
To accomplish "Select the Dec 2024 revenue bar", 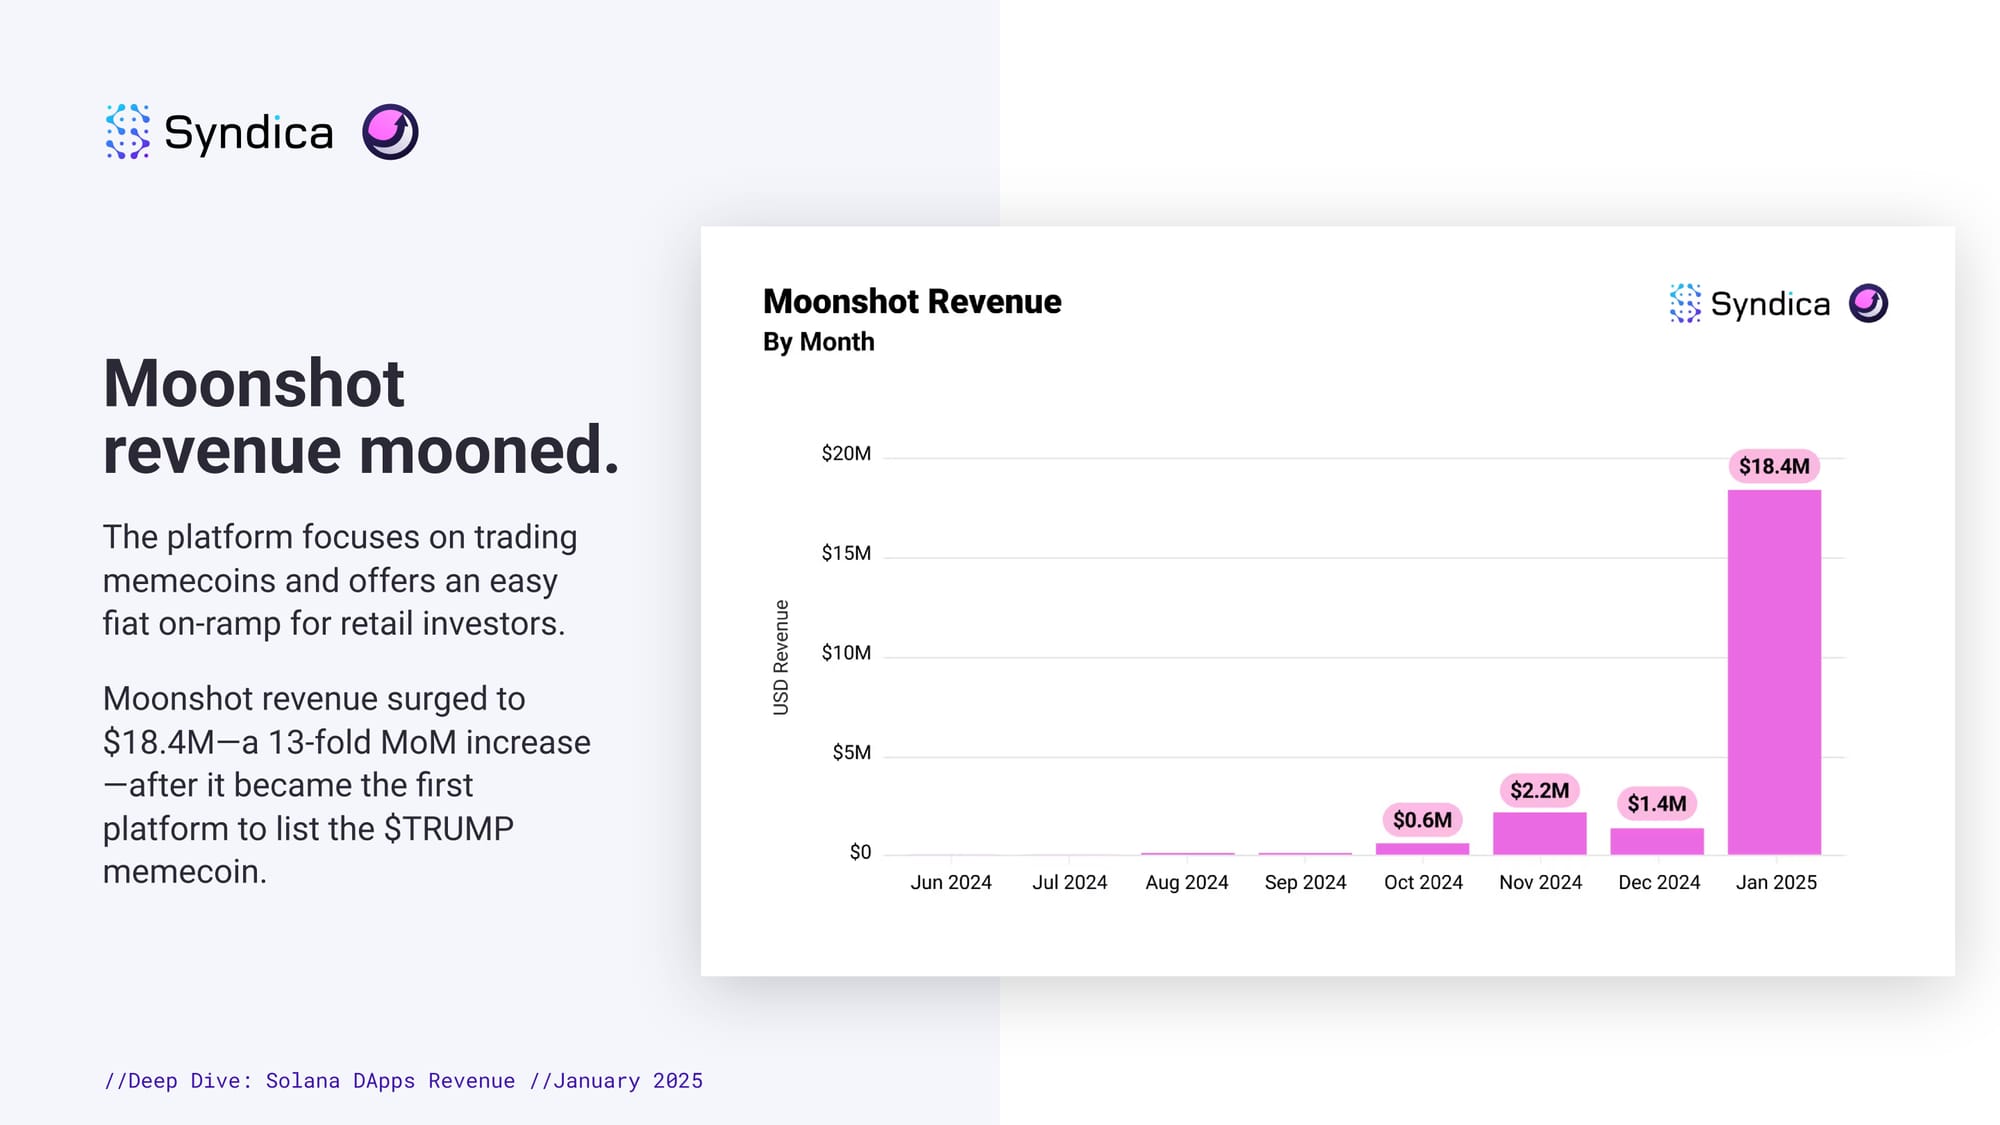I will [1656, 841].
